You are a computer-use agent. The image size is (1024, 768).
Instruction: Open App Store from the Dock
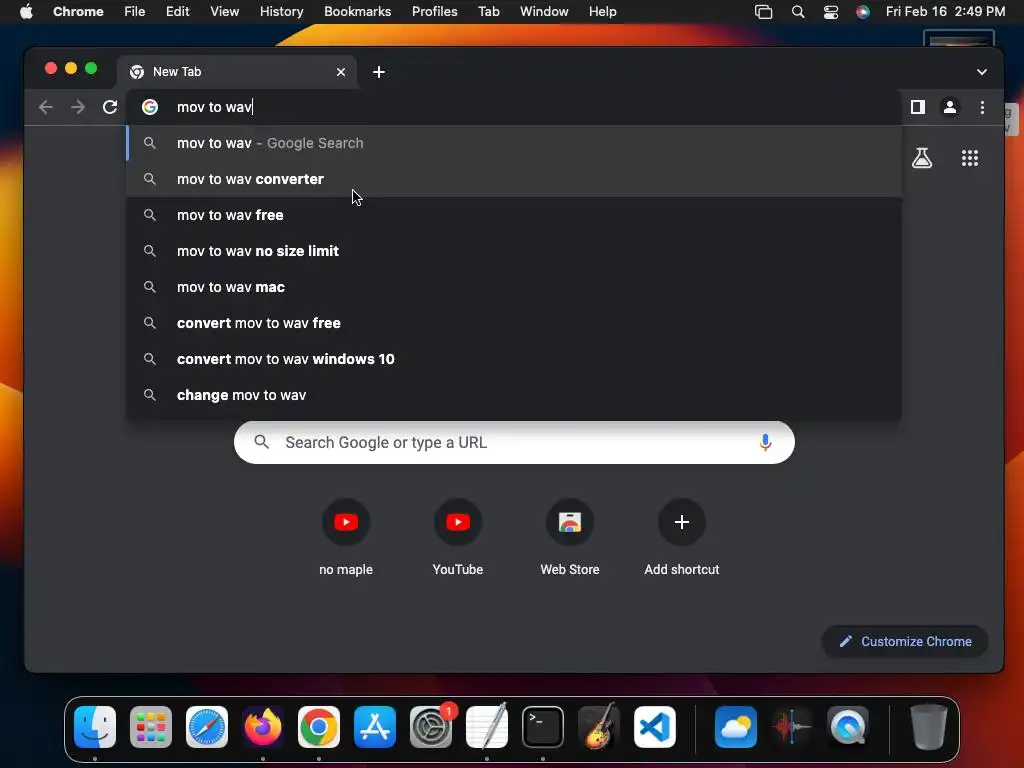(x=375, y=727)
